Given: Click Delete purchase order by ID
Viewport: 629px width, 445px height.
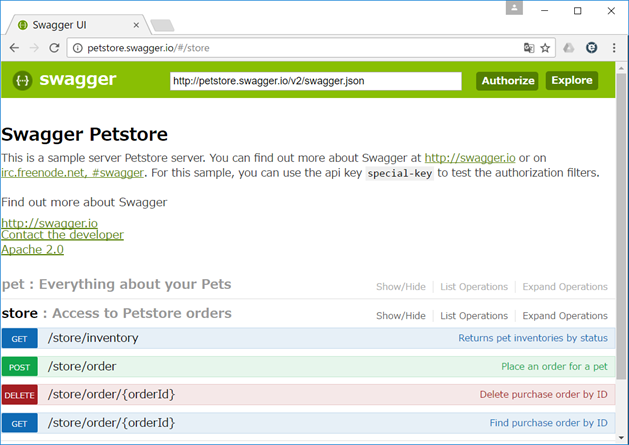Looking at the screenshot, I should [544, 394].
